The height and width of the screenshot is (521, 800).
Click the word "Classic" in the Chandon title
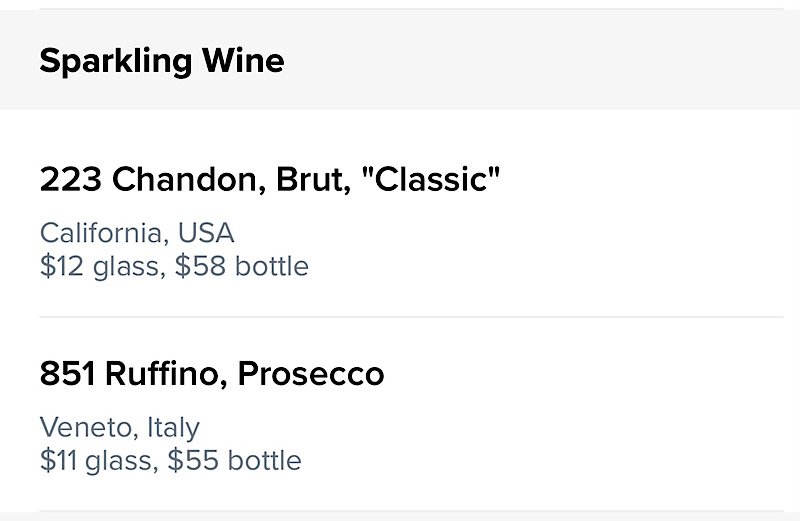click(431, 180)
